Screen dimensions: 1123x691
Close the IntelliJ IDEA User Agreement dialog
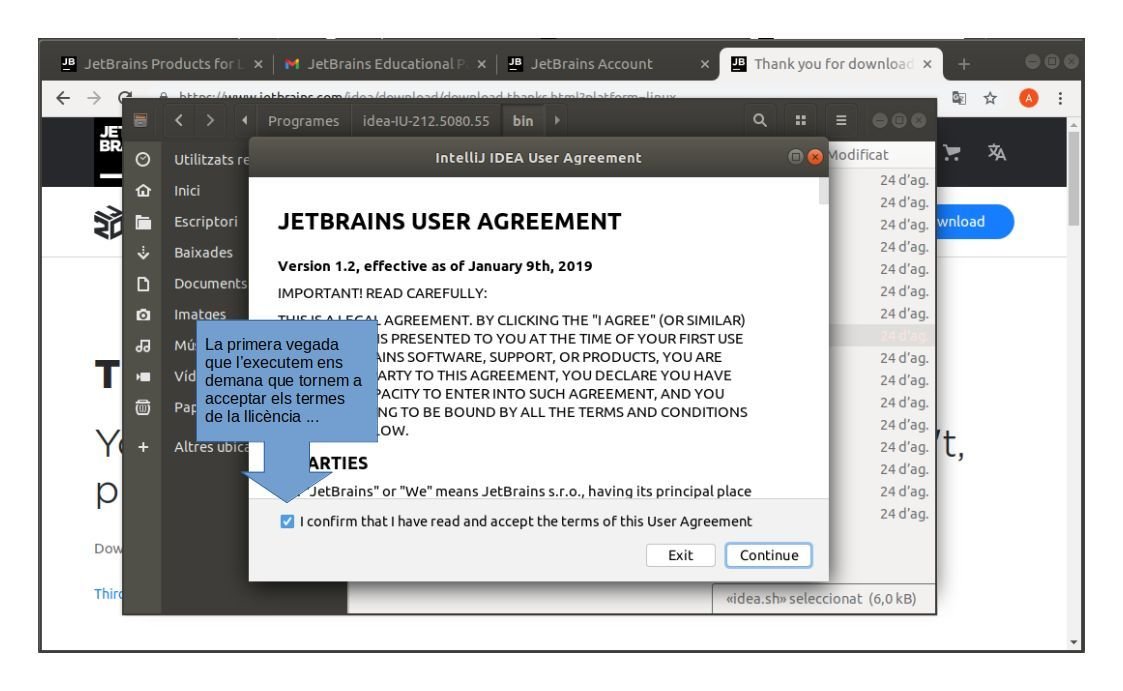815,157
